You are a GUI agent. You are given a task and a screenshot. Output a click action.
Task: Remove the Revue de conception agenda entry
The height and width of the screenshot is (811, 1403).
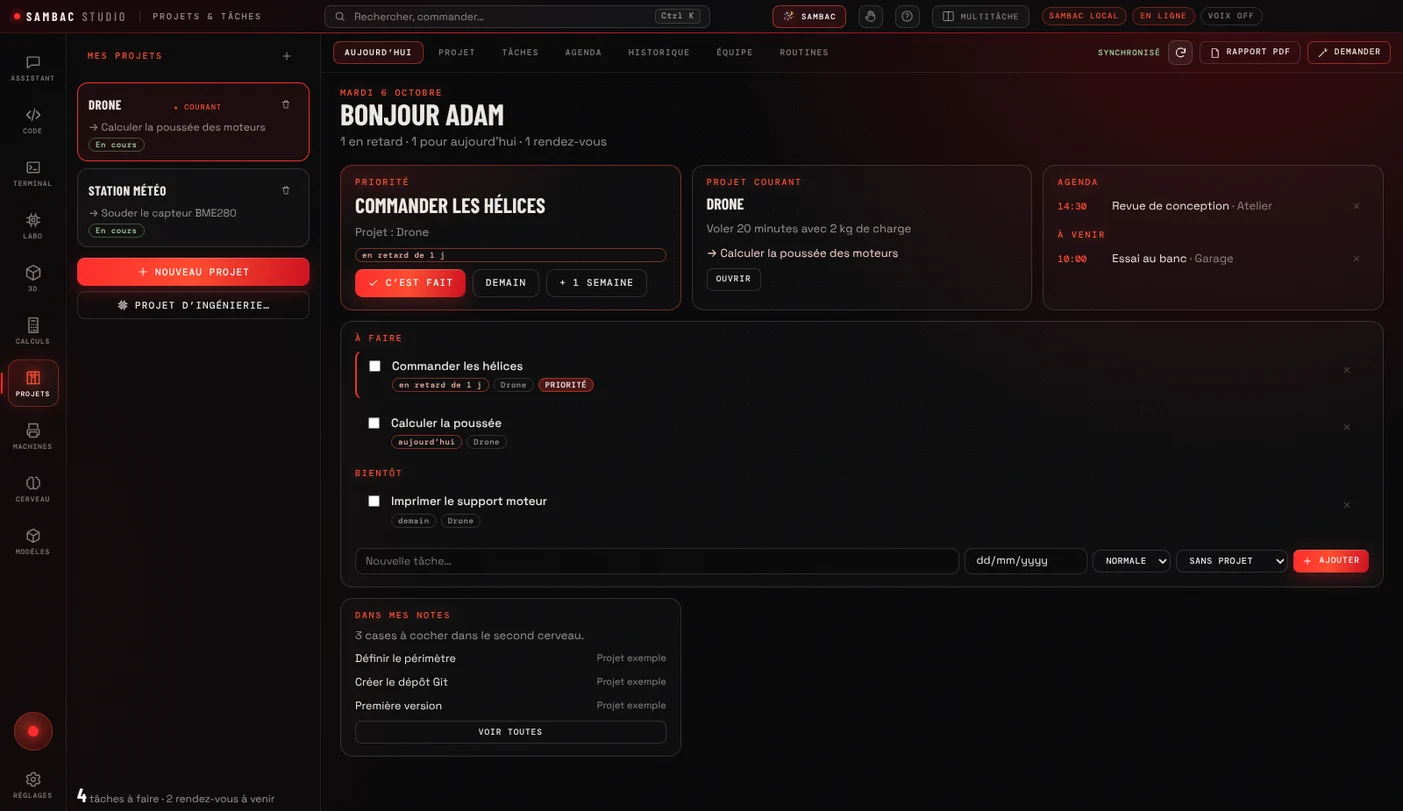point(1357,206)
